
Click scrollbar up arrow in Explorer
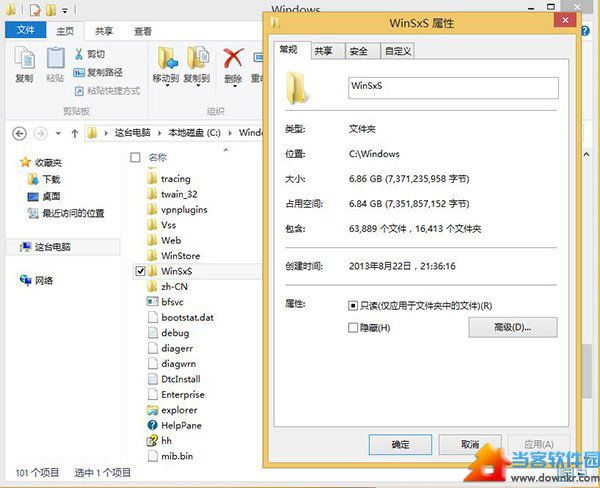coord(586,154)
